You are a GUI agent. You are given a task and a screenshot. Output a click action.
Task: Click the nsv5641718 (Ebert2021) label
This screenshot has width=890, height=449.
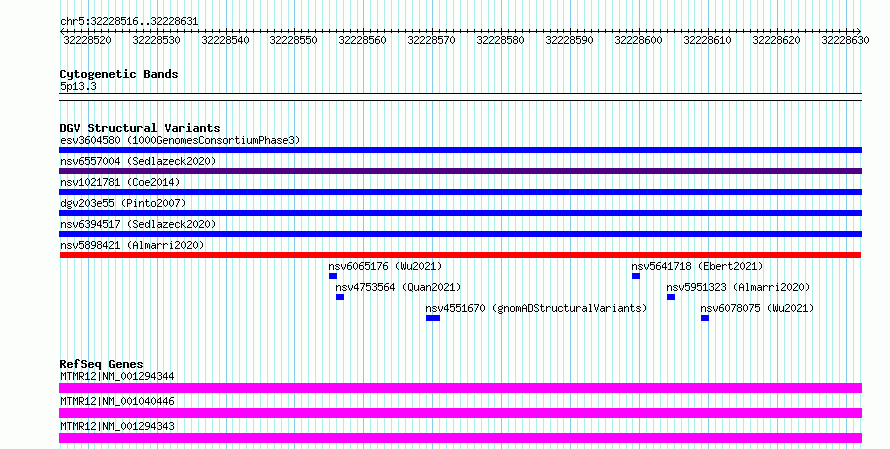point(697,266)
